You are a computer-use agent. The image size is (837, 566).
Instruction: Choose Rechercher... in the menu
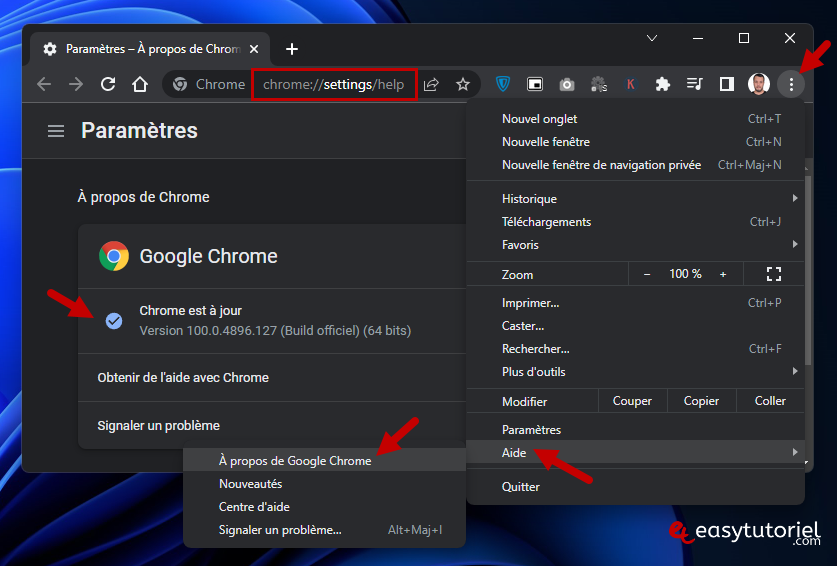click(x=635, y=349)
